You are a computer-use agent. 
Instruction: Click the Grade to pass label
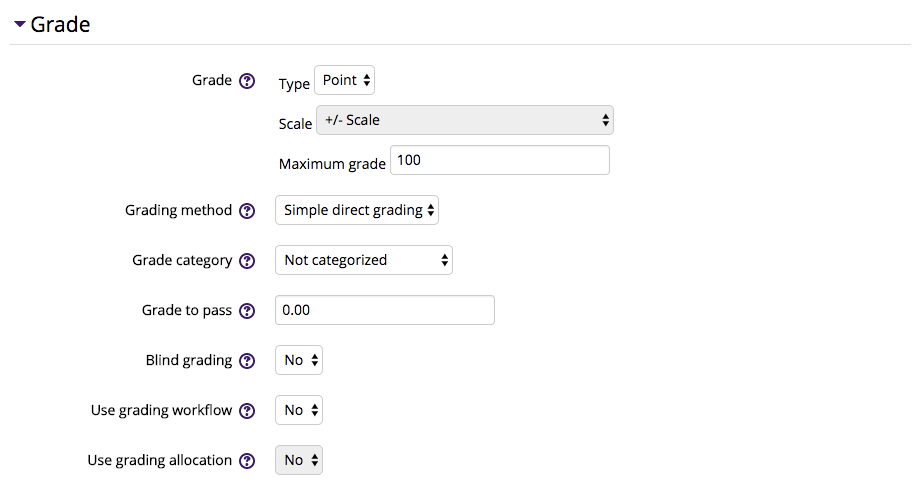tap(187, 310)
